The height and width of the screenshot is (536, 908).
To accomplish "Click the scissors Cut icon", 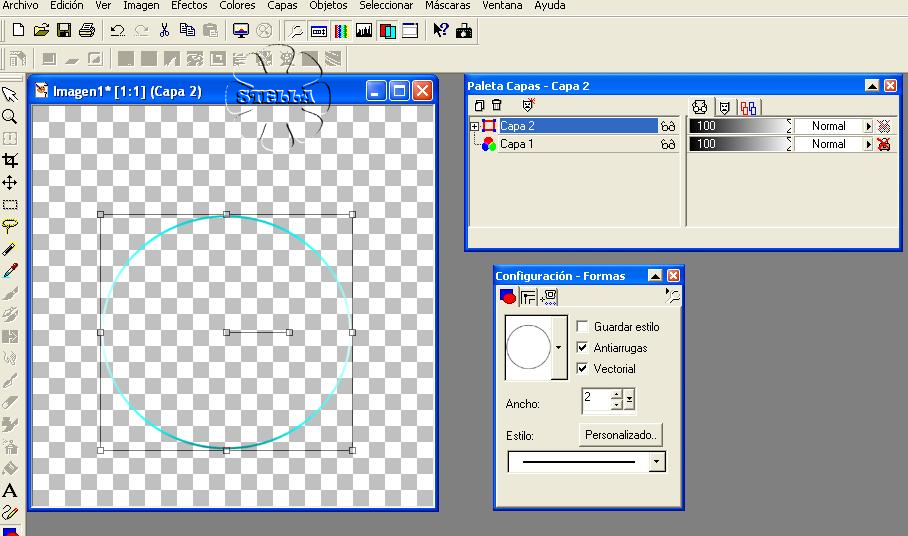I will (x=164, y=30).
